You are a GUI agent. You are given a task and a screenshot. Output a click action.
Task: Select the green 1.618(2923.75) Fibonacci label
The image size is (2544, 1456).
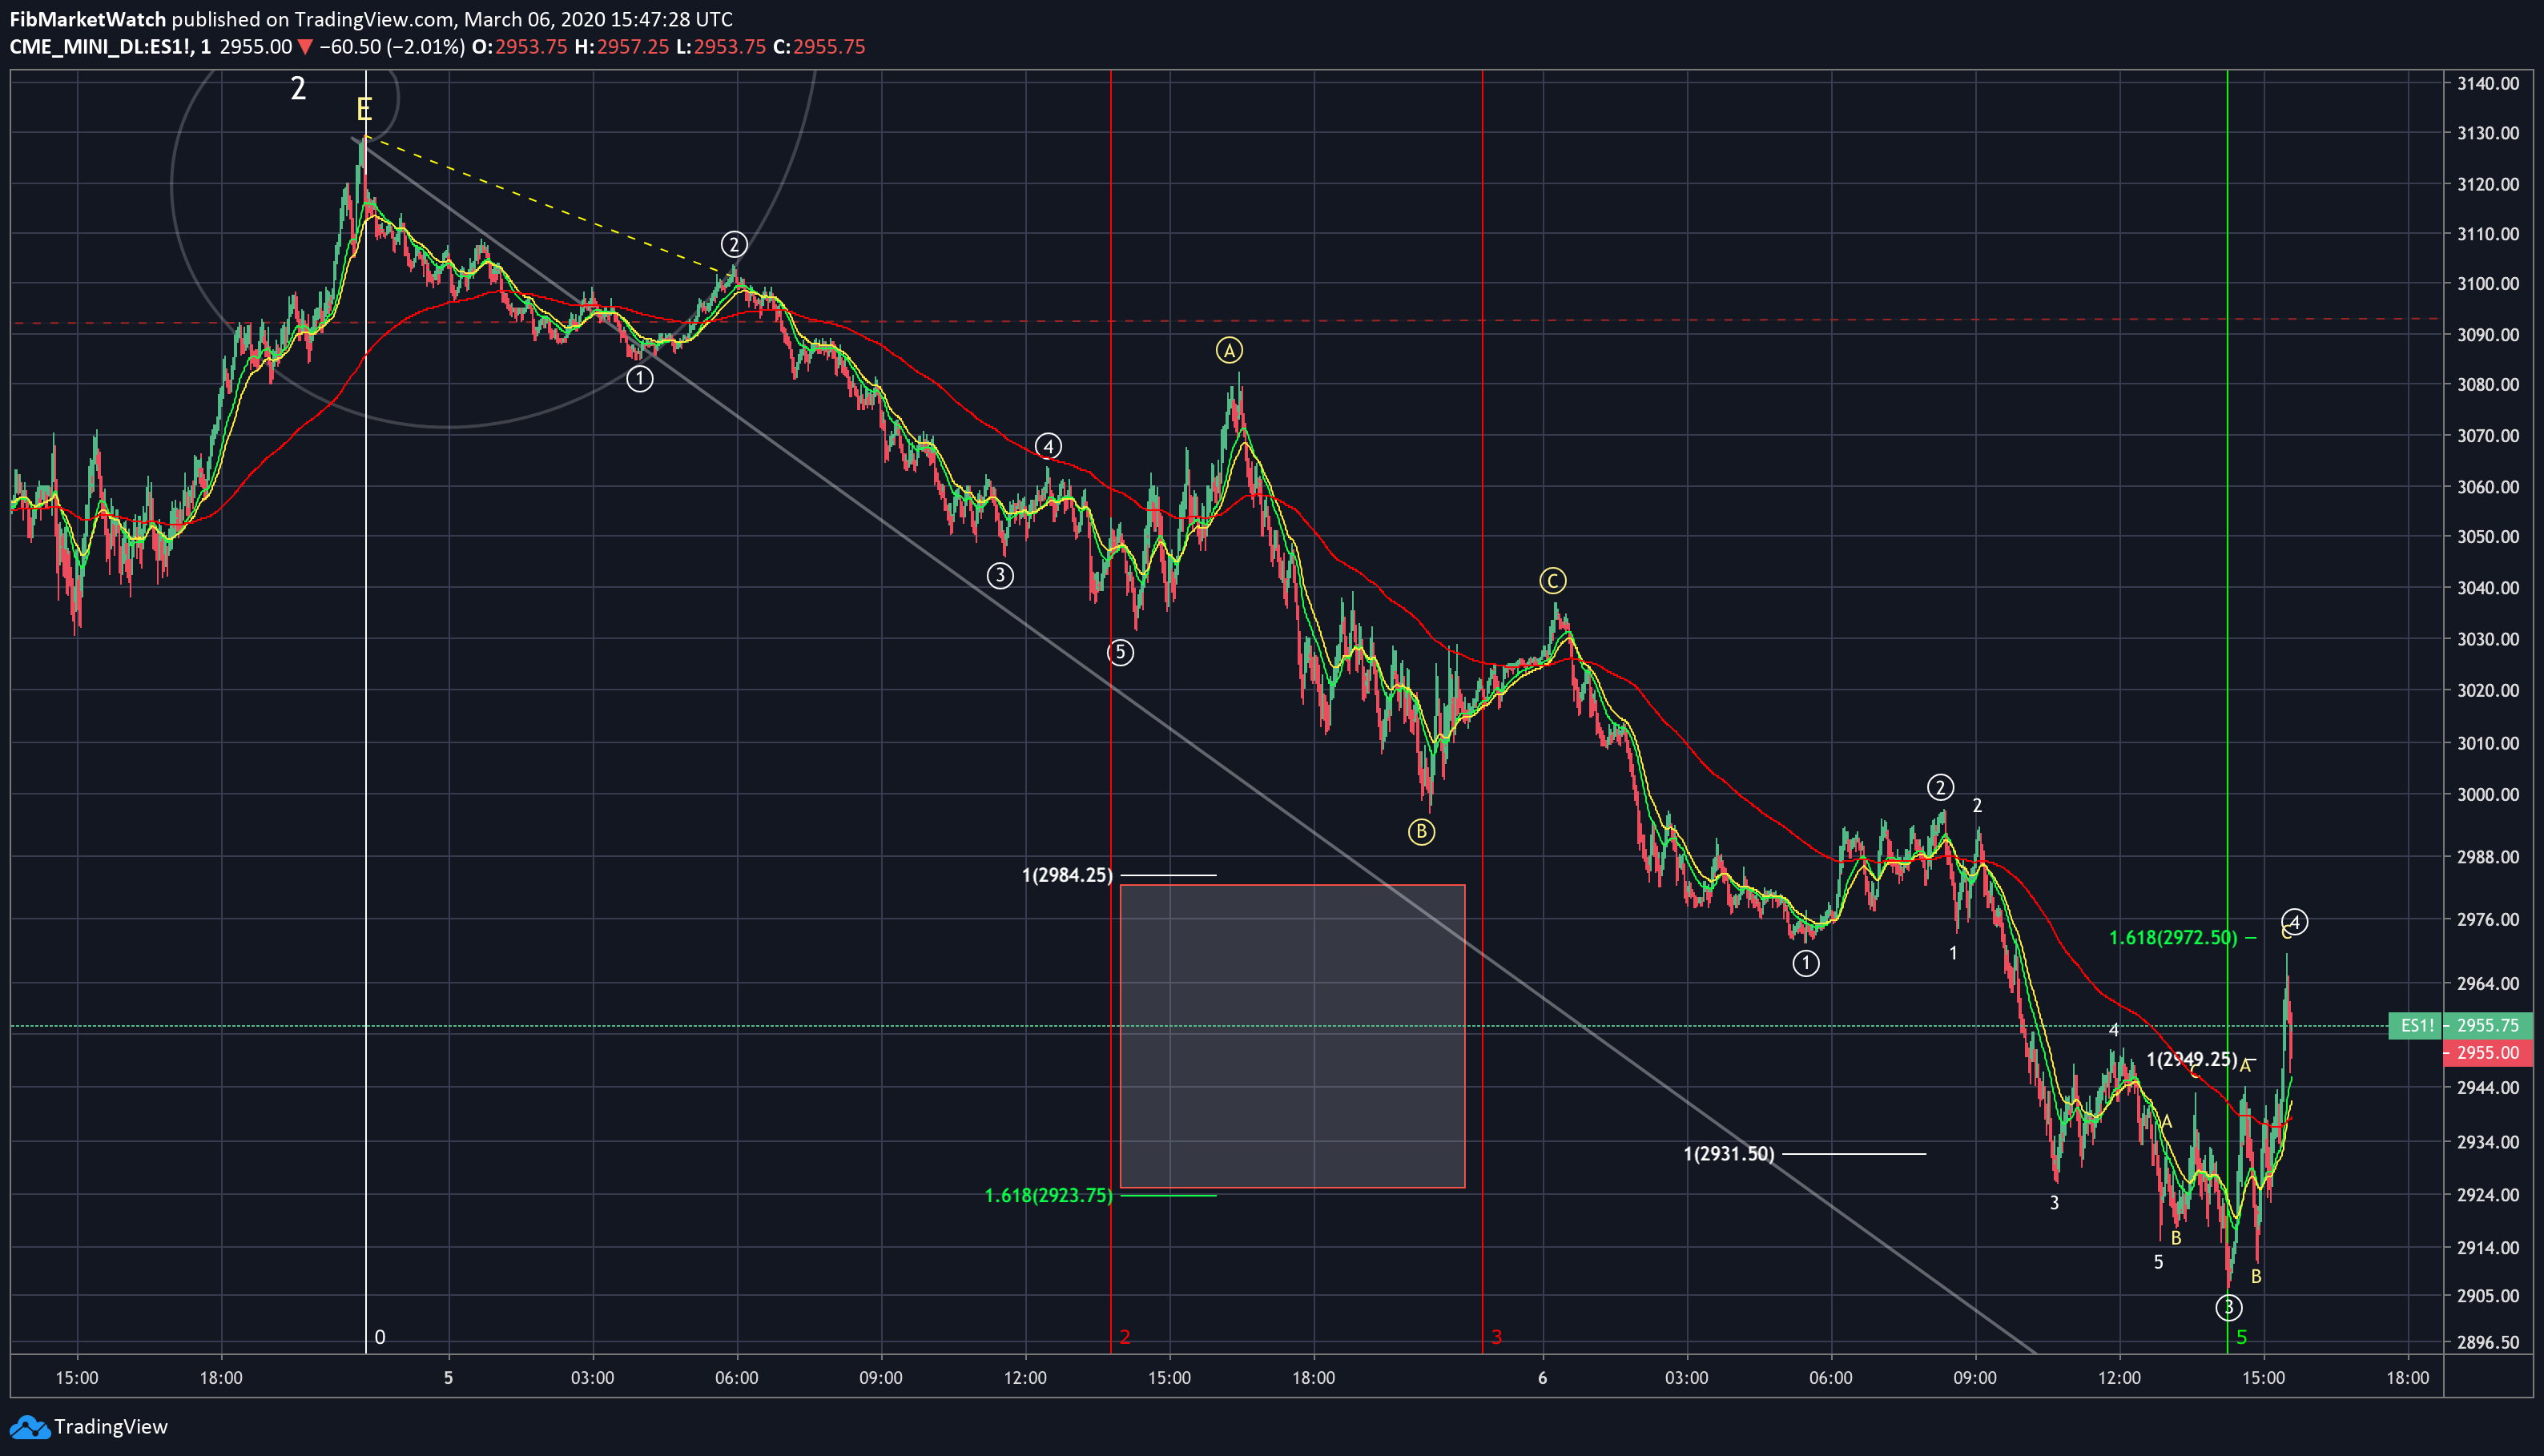[1048, 1196]
